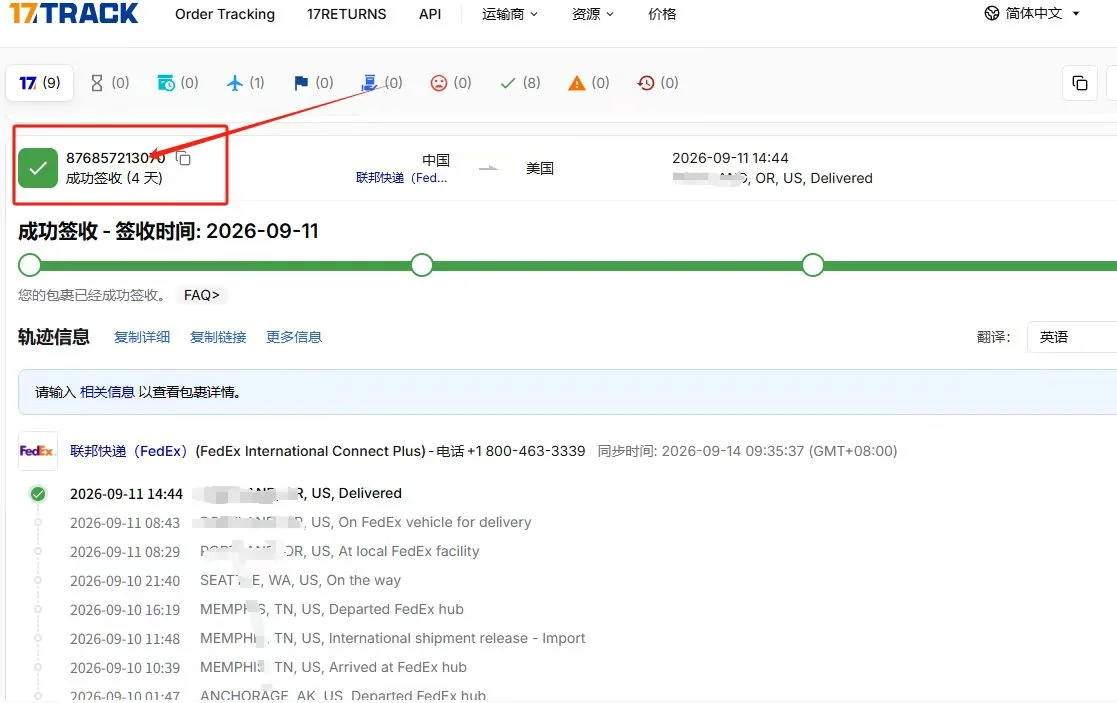Select the hourglass not-found status filter
This screenshot has height=703, width=1117.
coord(110,83)
